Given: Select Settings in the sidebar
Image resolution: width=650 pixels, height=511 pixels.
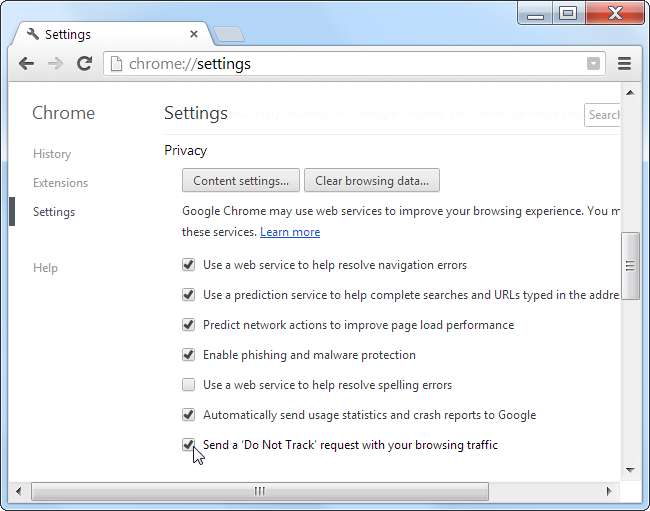Looking at the screenshot, I should coord(54,212).
